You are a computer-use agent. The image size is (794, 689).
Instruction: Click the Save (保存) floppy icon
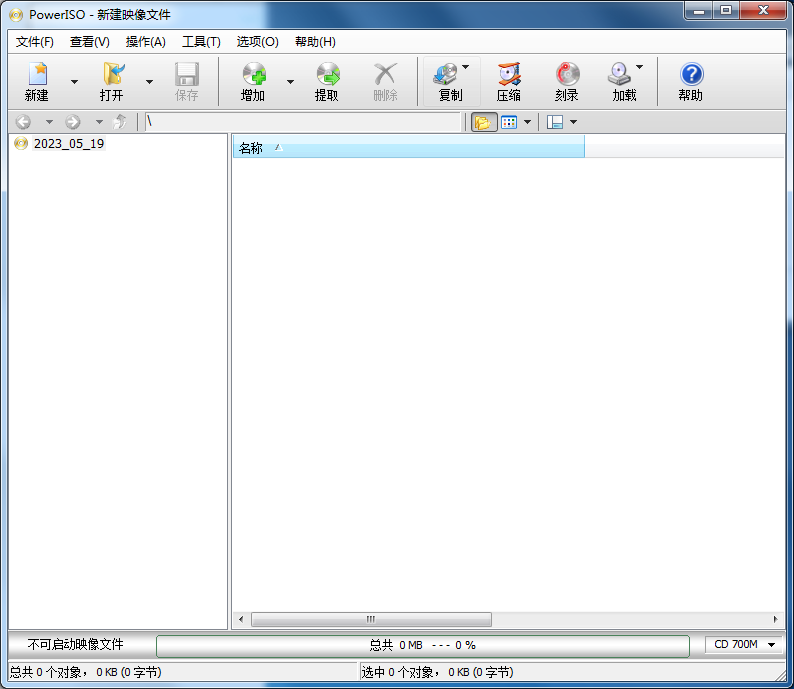(x=186, y=74)
